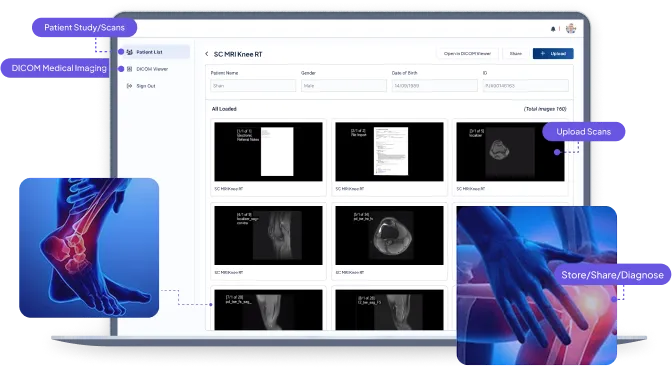This screenshot has height=370, width=672.
Task: Focus the ID field
Action: (525, 86)
